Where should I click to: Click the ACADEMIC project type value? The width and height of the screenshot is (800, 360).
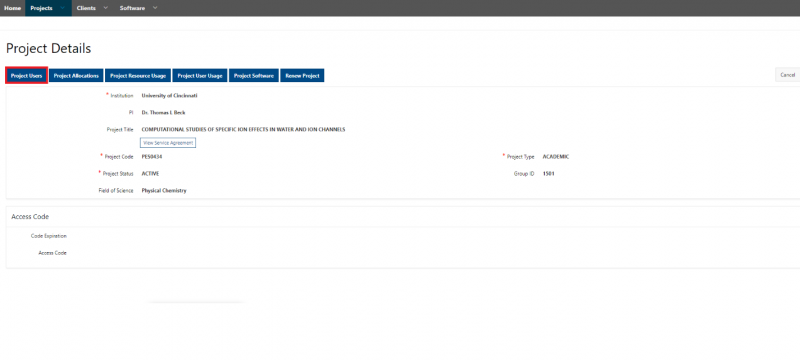coord(556,157)
